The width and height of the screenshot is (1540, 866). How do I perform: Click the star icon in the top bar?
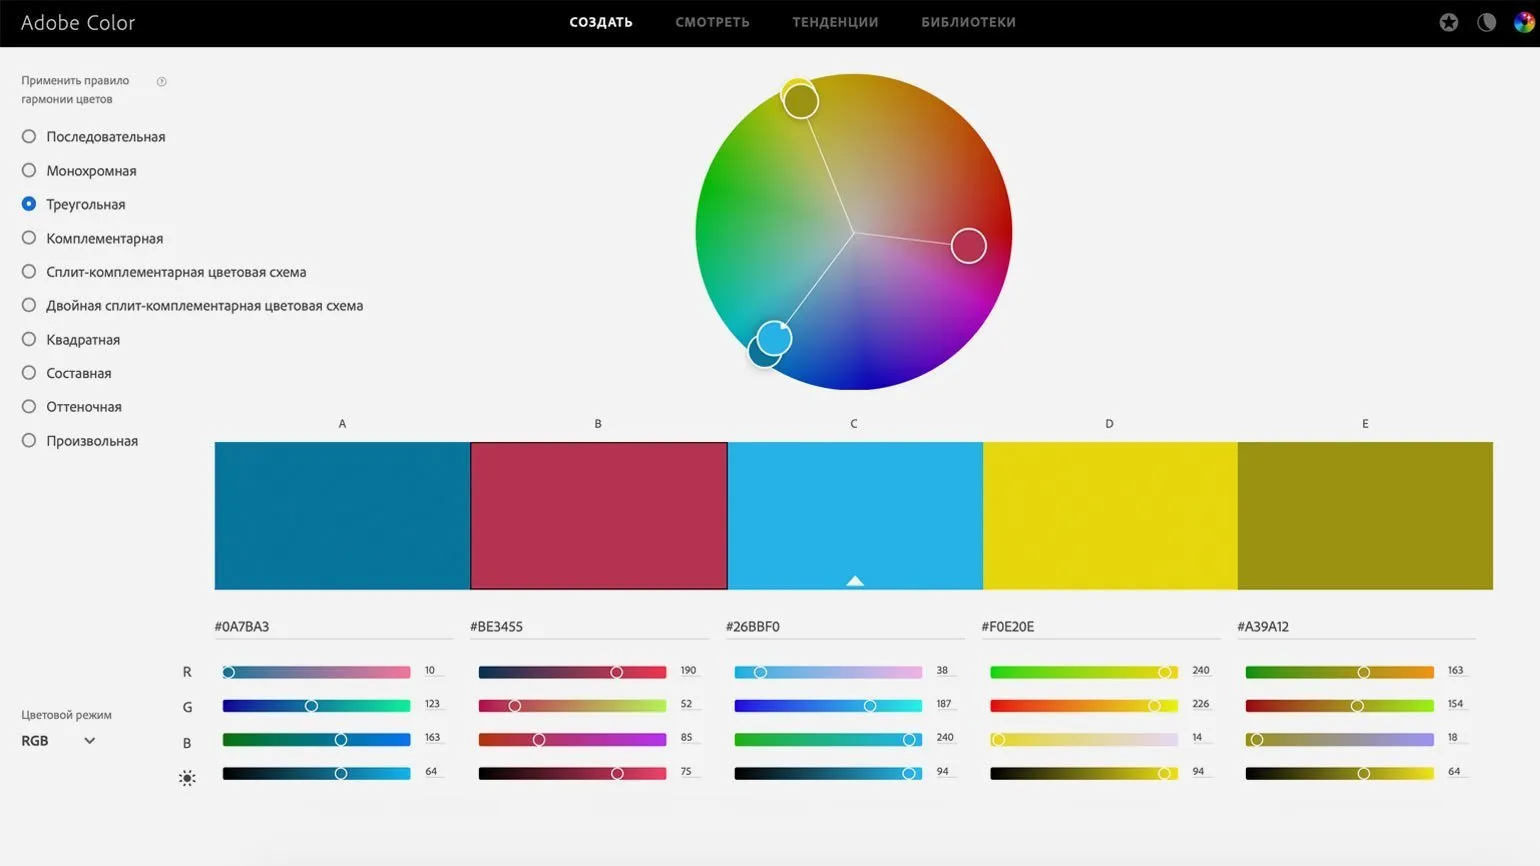(x=1448, y=22)
